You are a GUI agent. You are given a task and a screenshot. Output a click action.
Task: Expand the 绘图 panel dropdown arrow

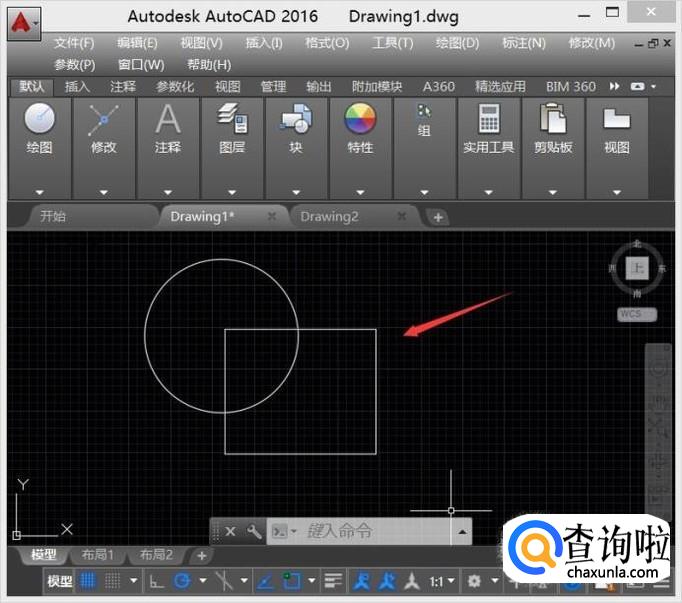click(40, 192)
